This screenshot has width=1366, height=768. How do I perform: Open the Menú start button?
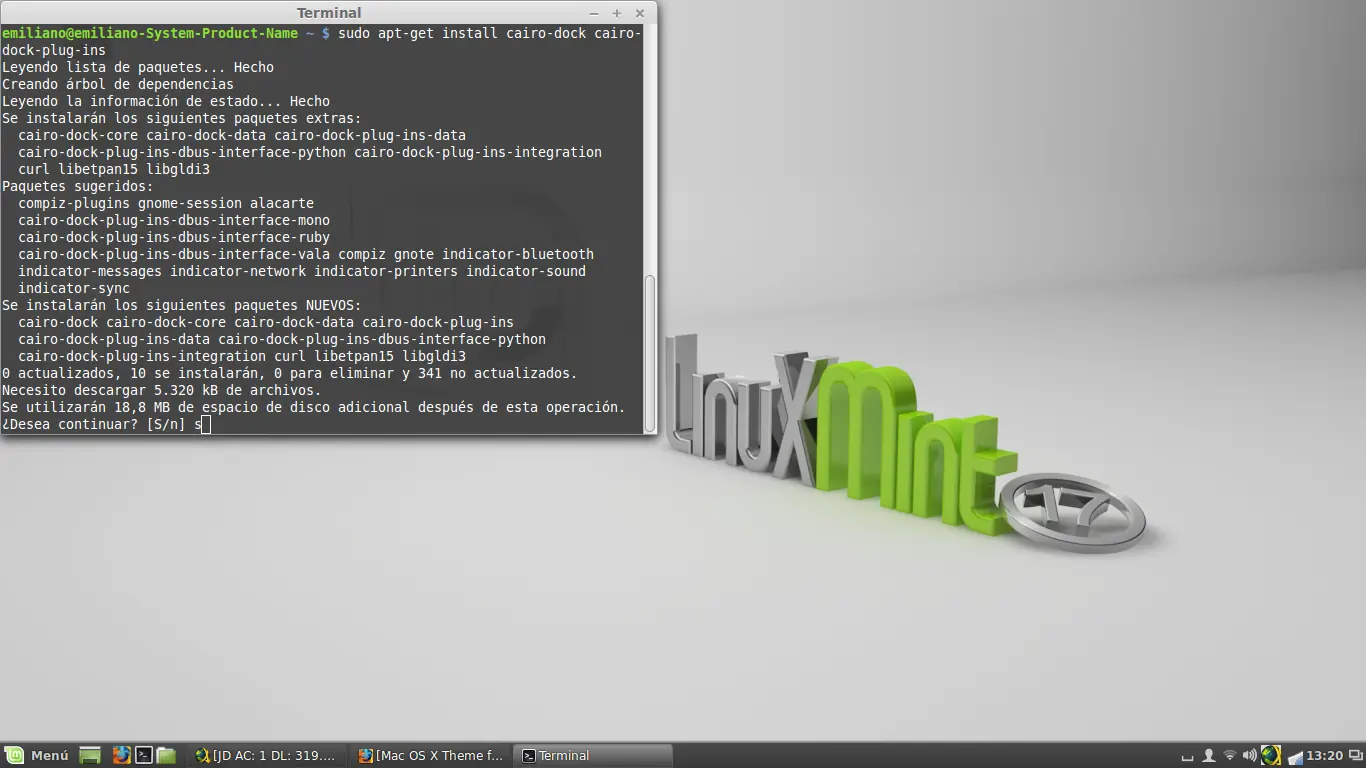click(x=36, y=756)
